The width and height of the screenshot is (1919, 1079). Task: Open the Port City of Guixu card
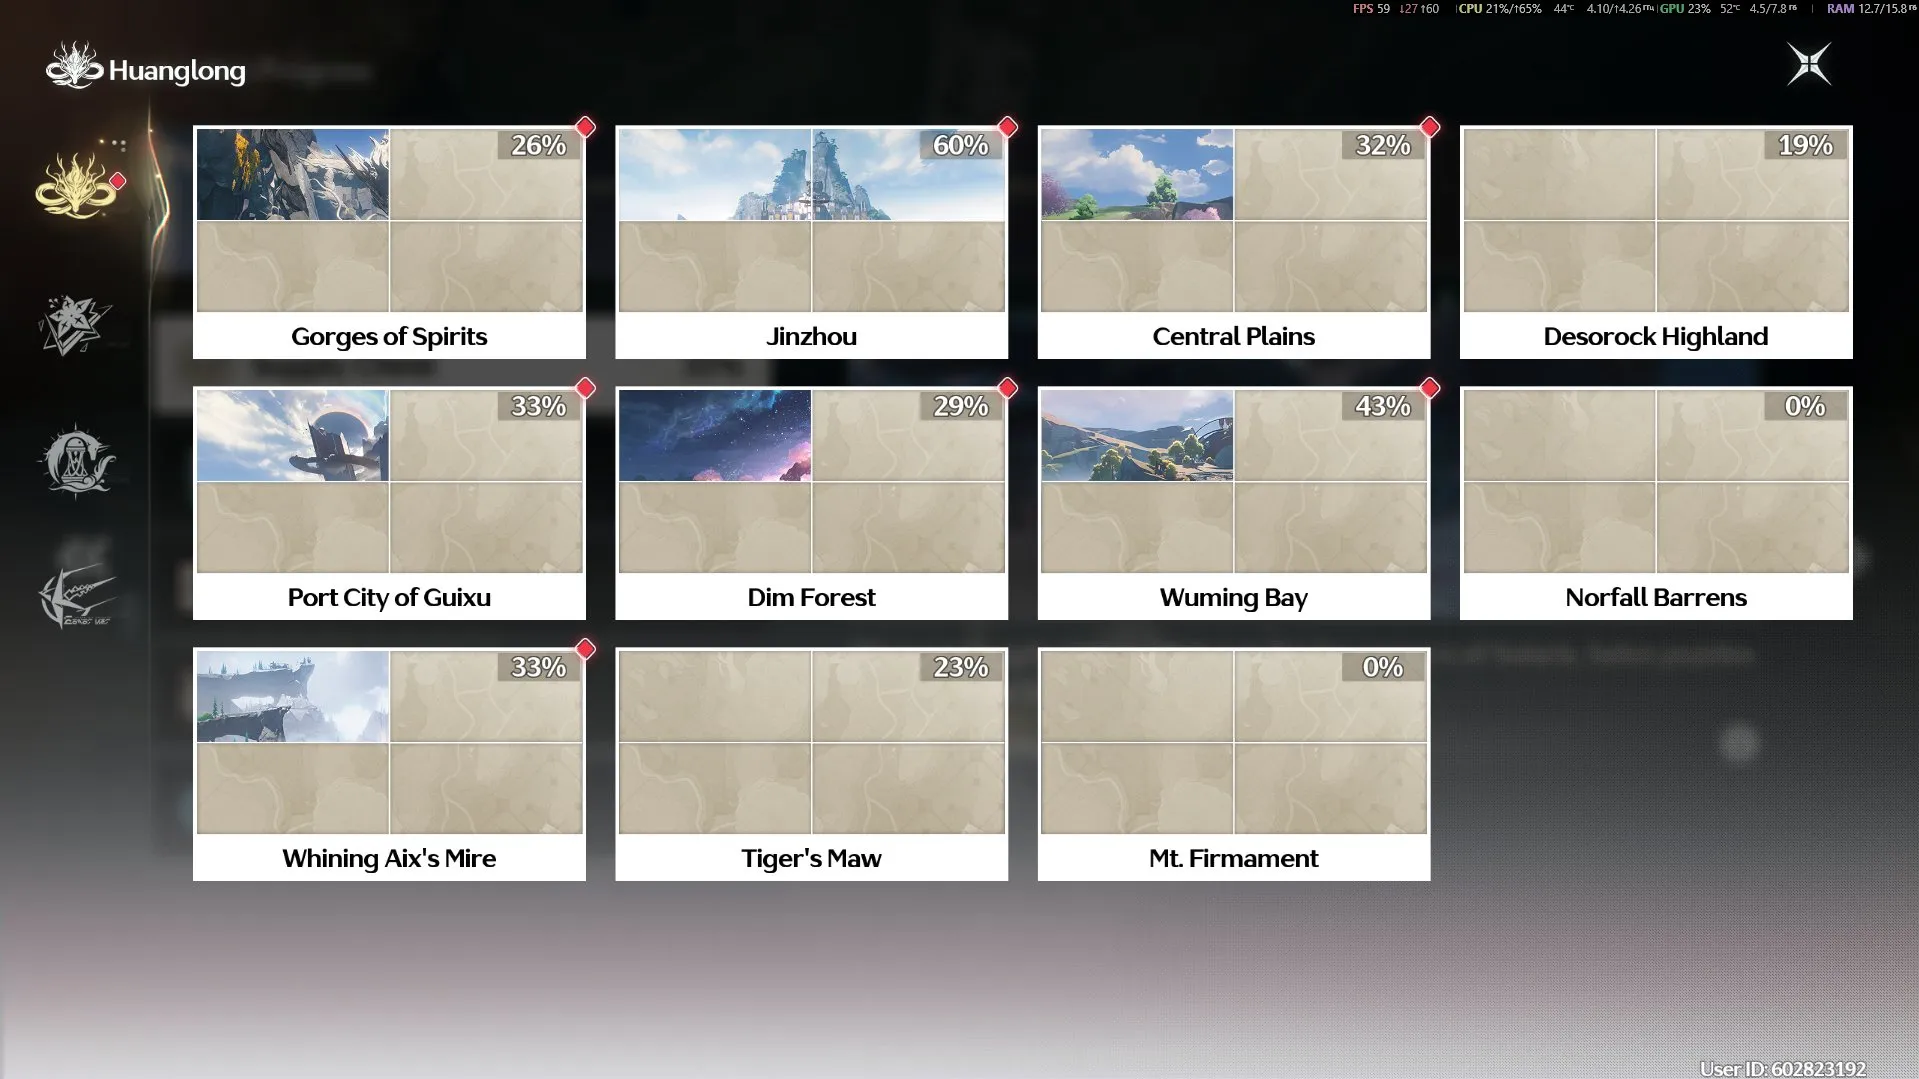[389, 503]
